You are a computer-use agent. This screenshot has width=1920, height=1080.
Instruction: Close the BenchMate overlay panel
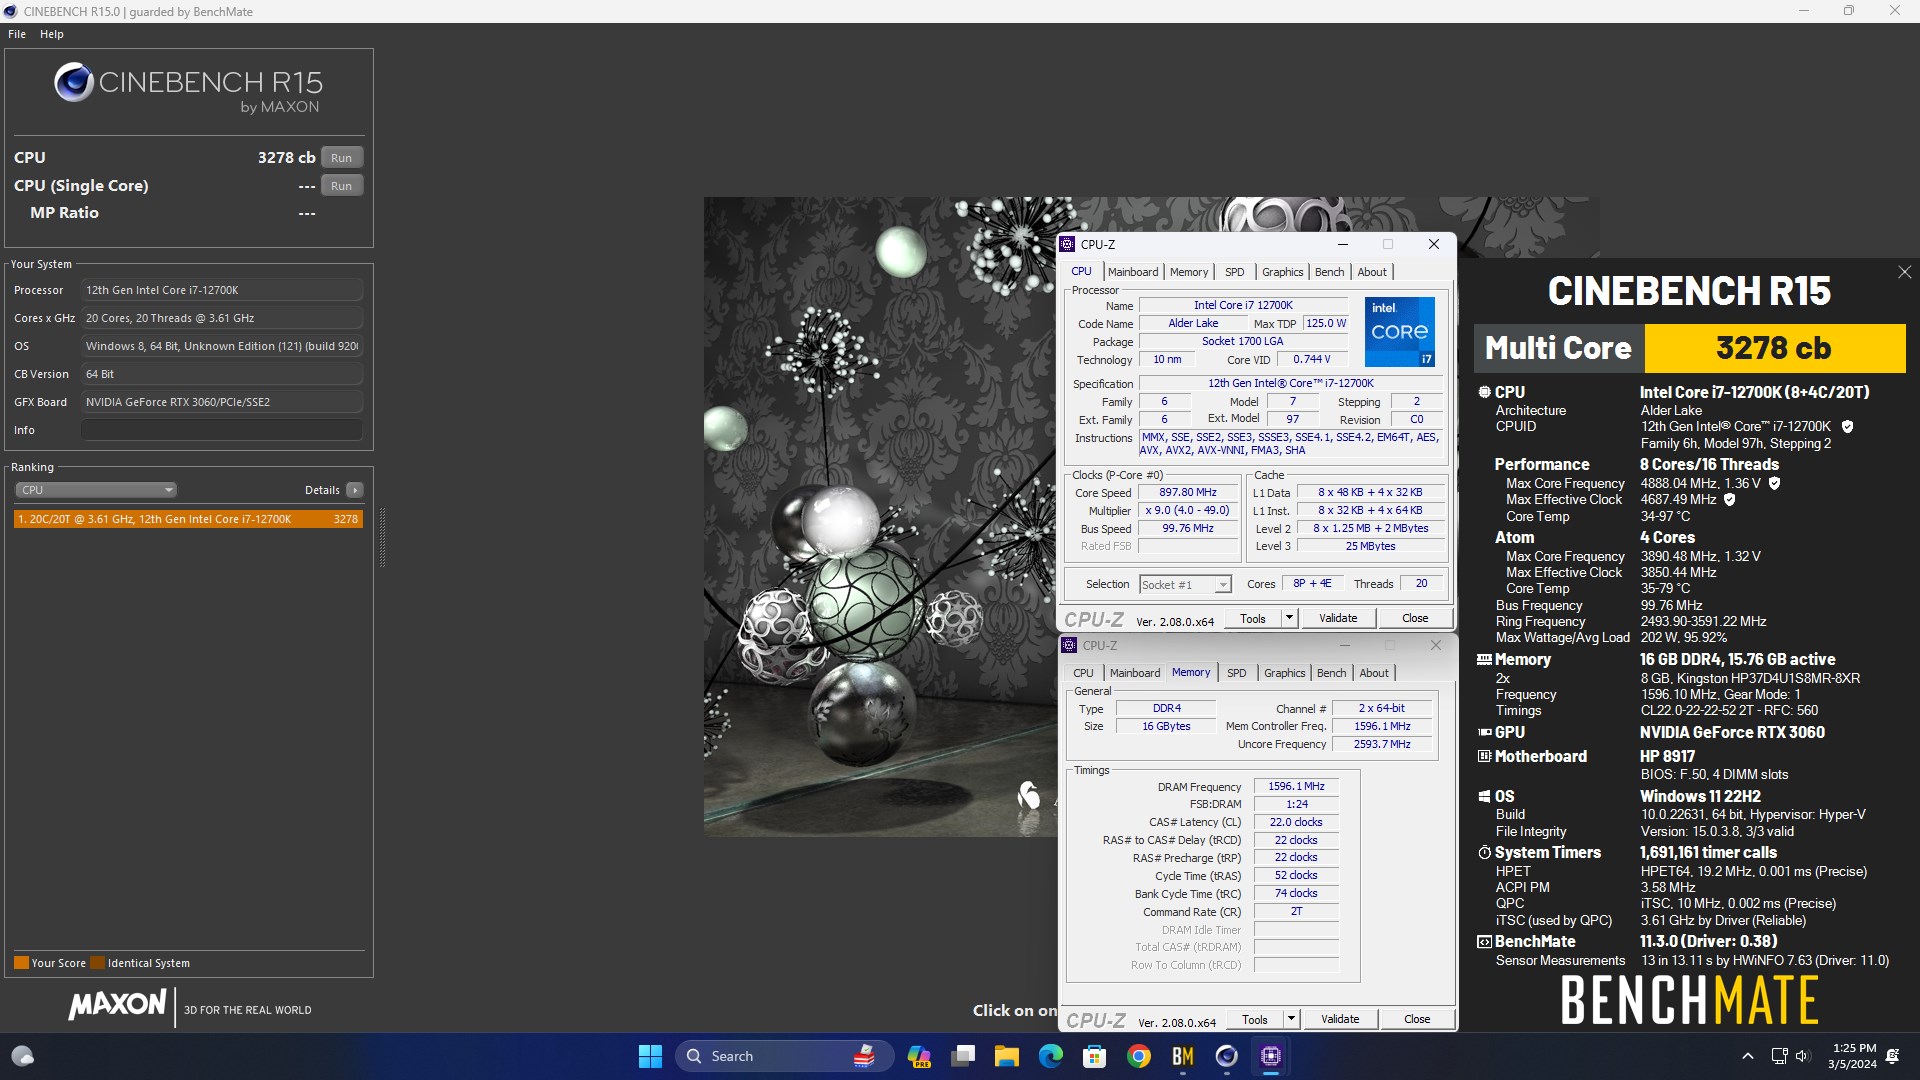1904,272
